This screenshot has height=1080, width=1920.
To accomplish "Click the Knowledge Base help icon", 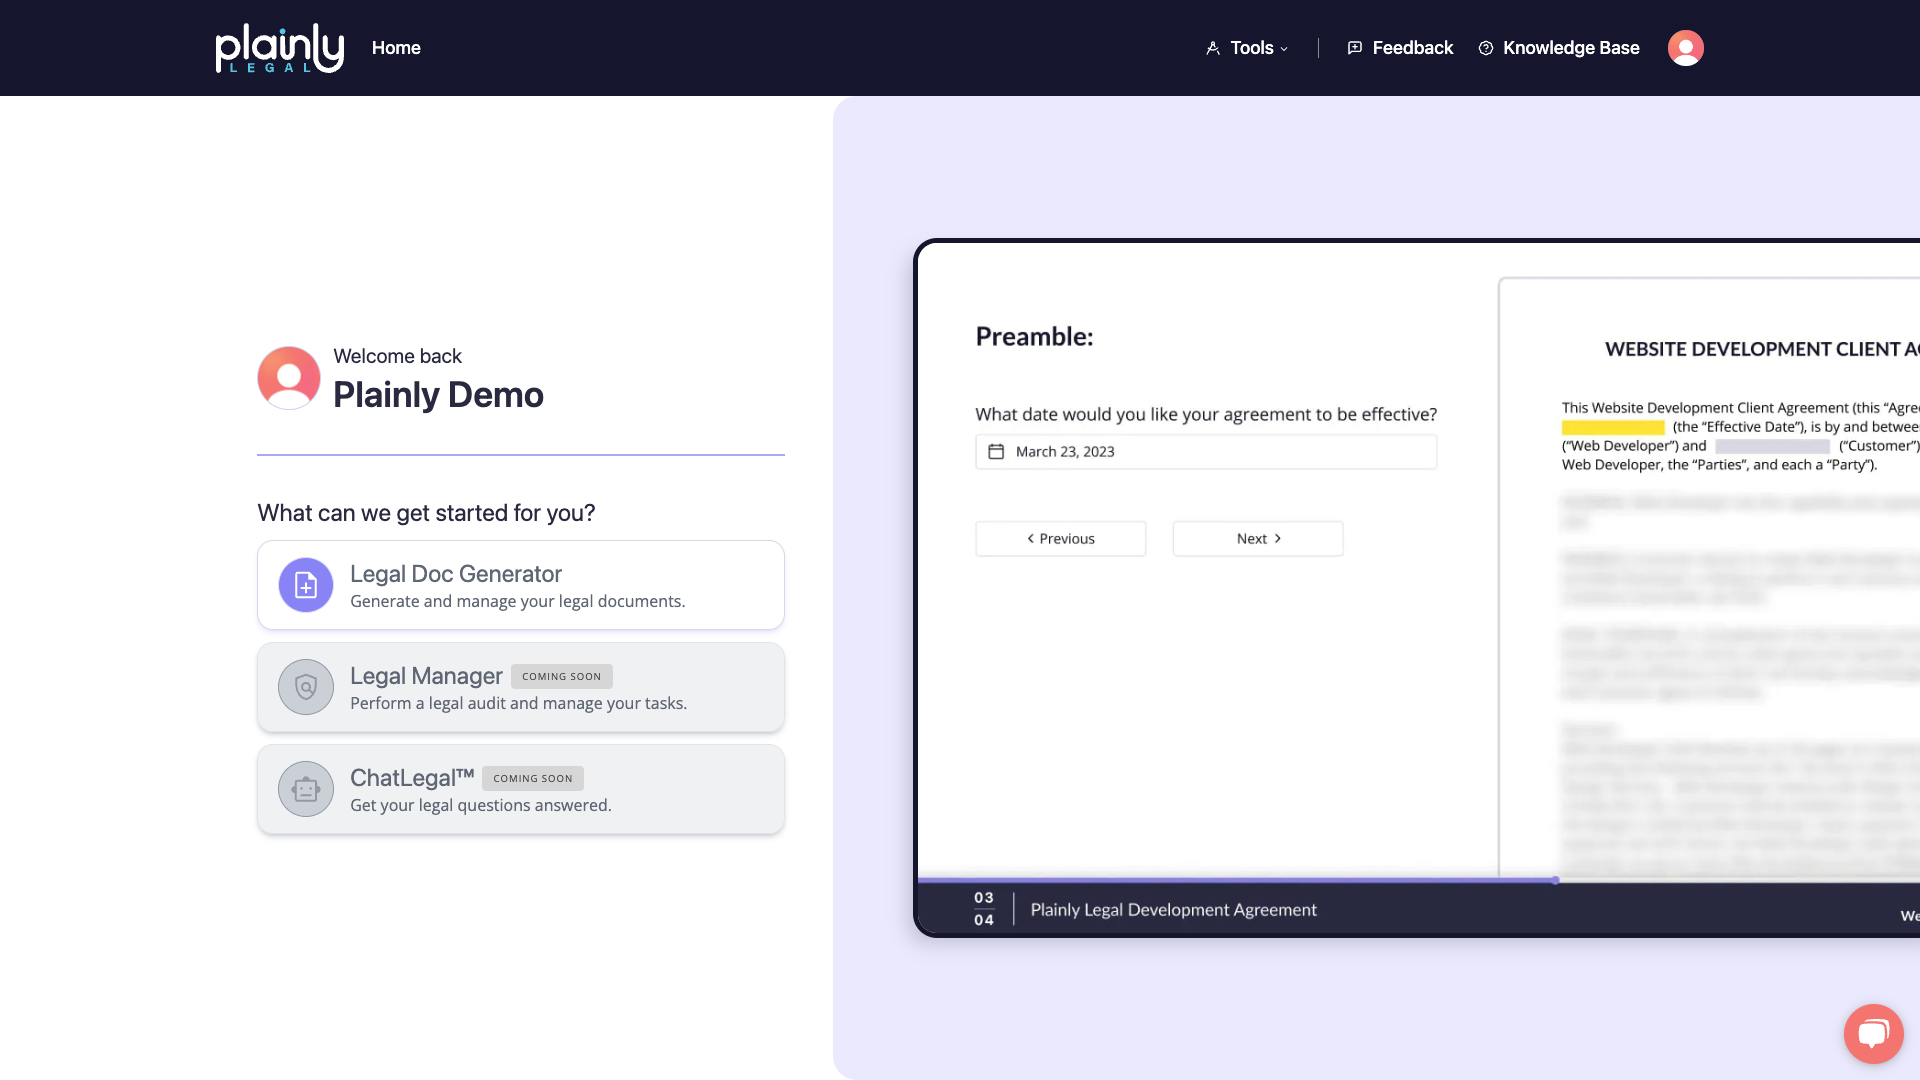I will [1486, 48].
